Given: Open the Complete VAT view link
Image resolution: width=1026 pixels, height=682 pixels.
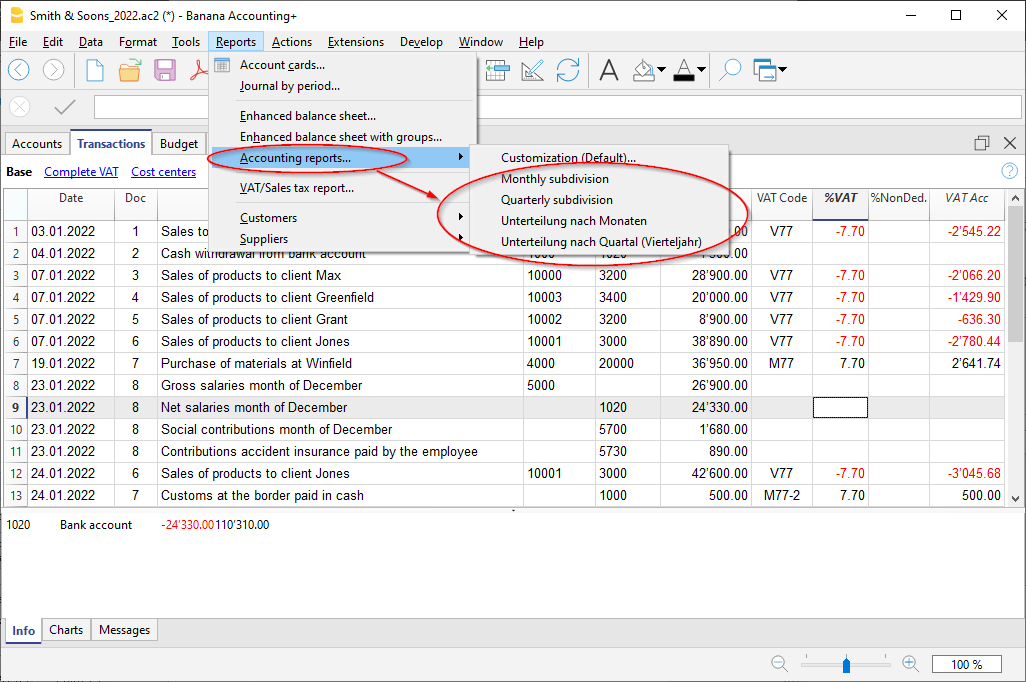Looking at the screenshot, I should pos(81,172).
